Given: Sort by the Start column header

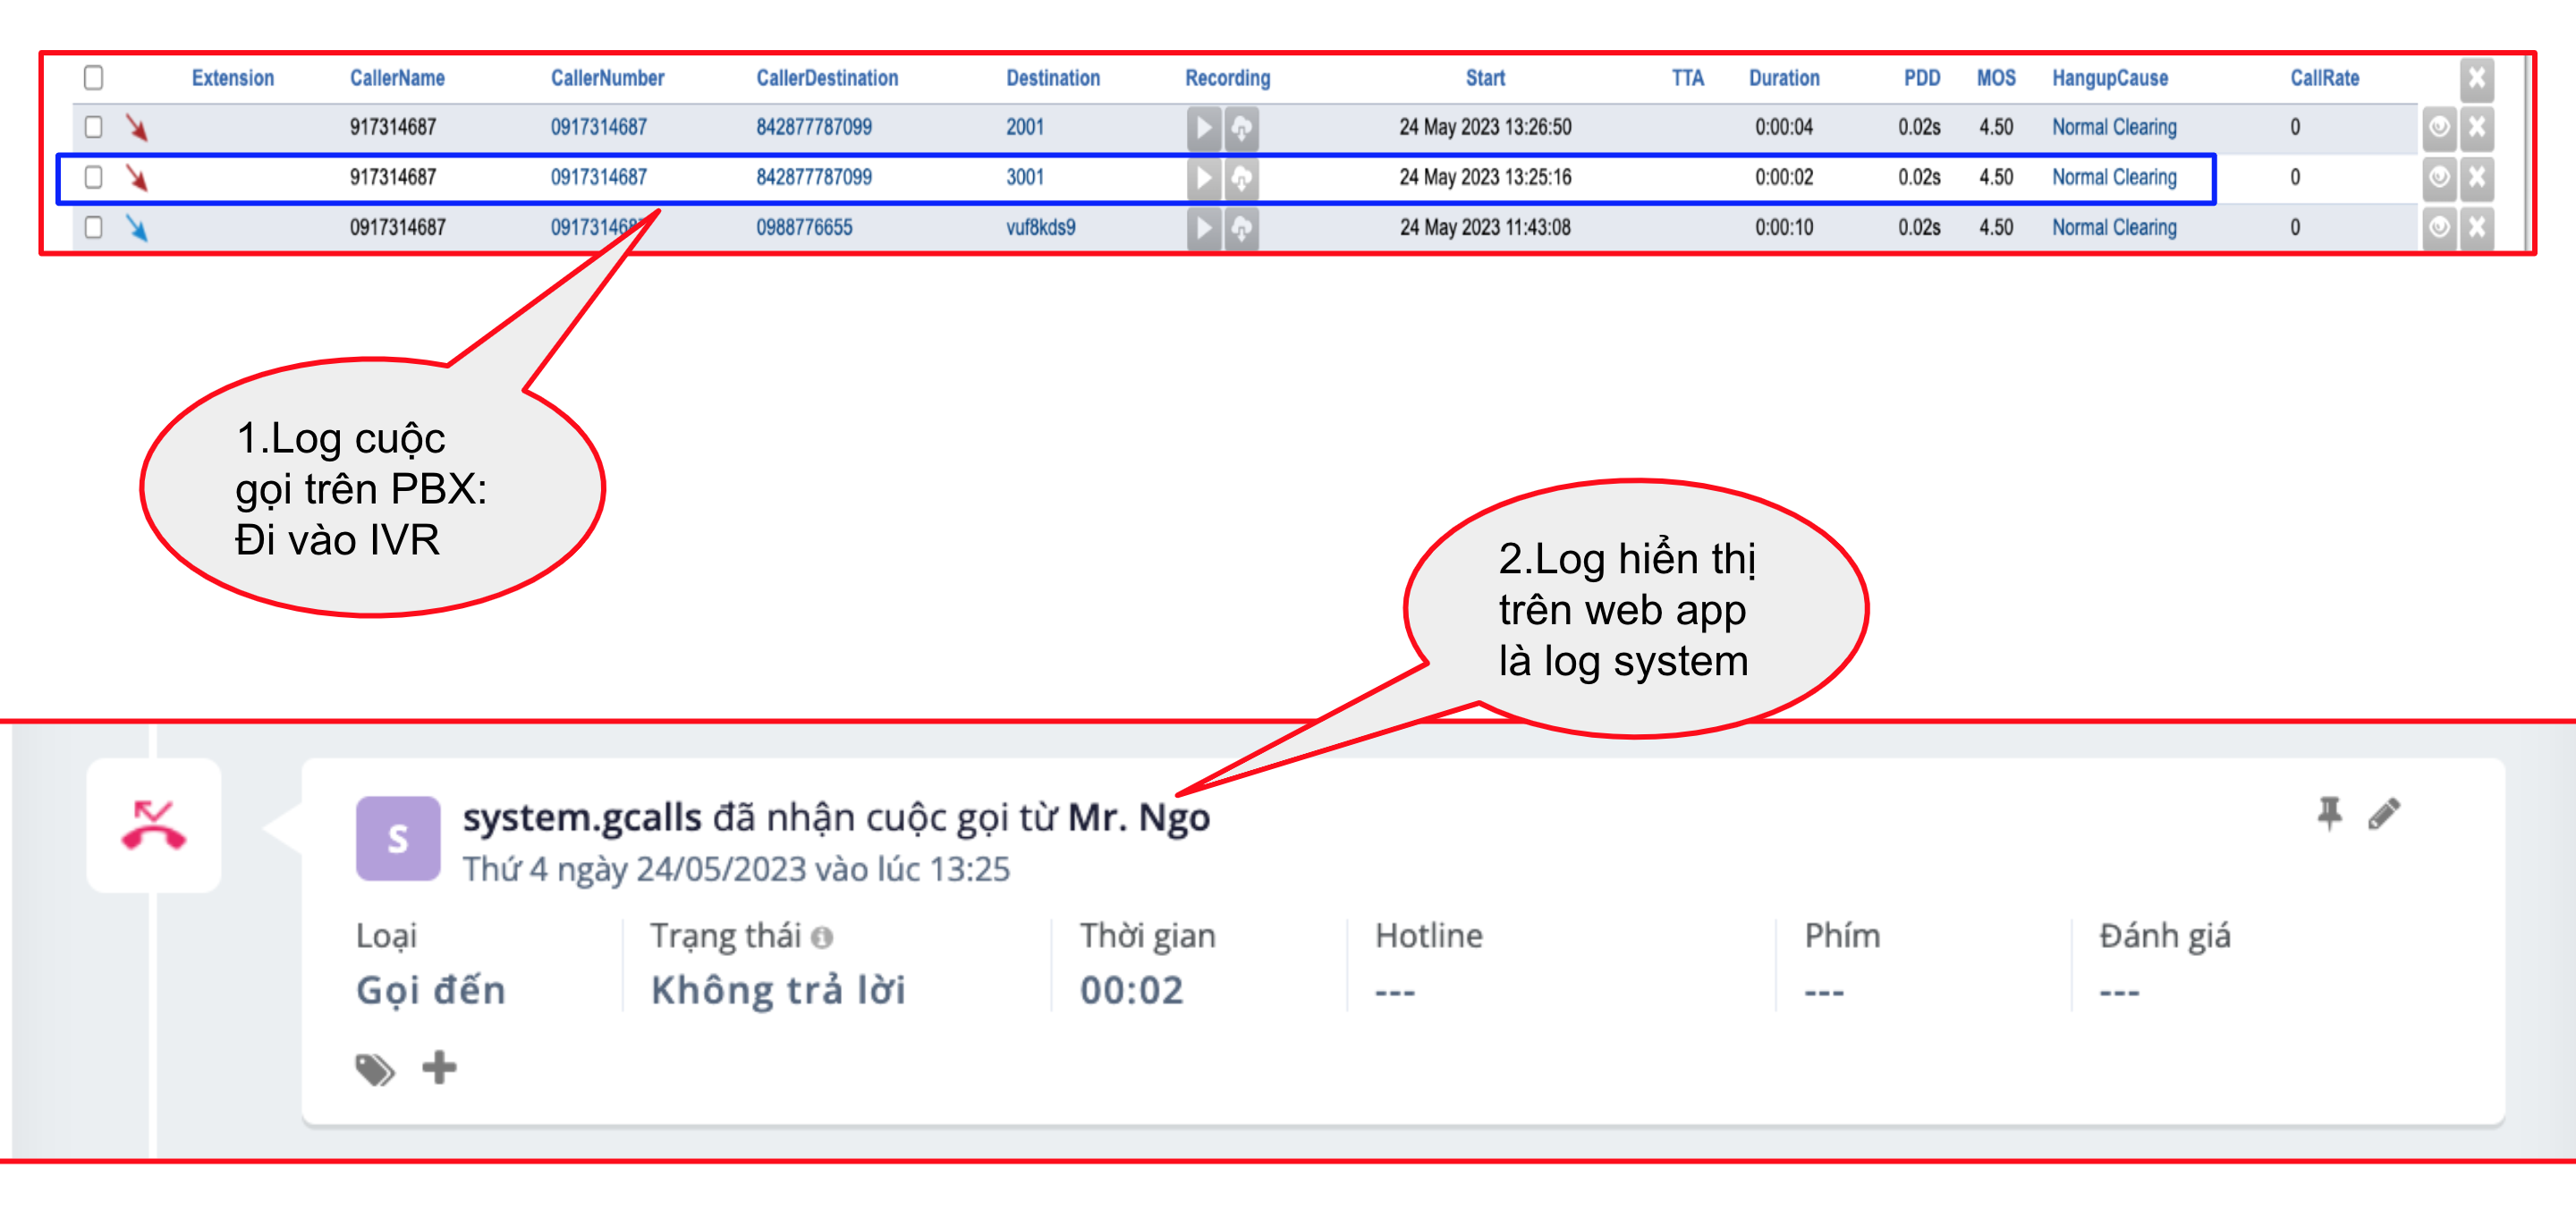Looking at the screenshot, I should [1484, 78].
